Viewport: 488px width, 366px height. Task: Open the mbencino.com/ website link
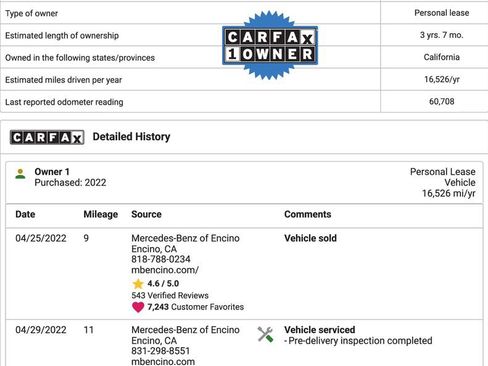click(x=165, y=270)
